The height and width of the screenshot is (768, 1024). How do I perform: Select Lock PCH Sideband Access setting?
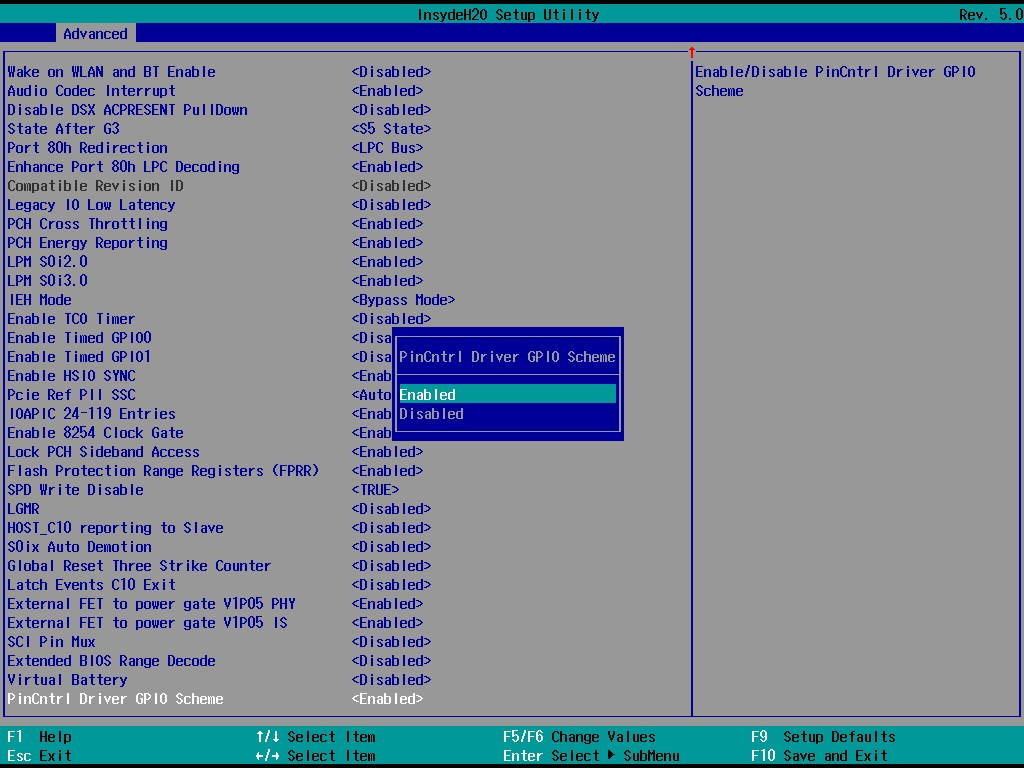click(x=103, y=451)
